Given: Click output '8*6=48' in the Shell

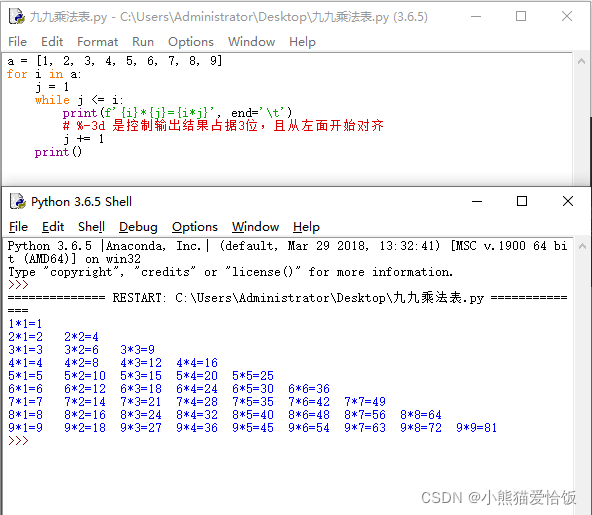Looking at the screenshot, I should [x=309, y=415].
